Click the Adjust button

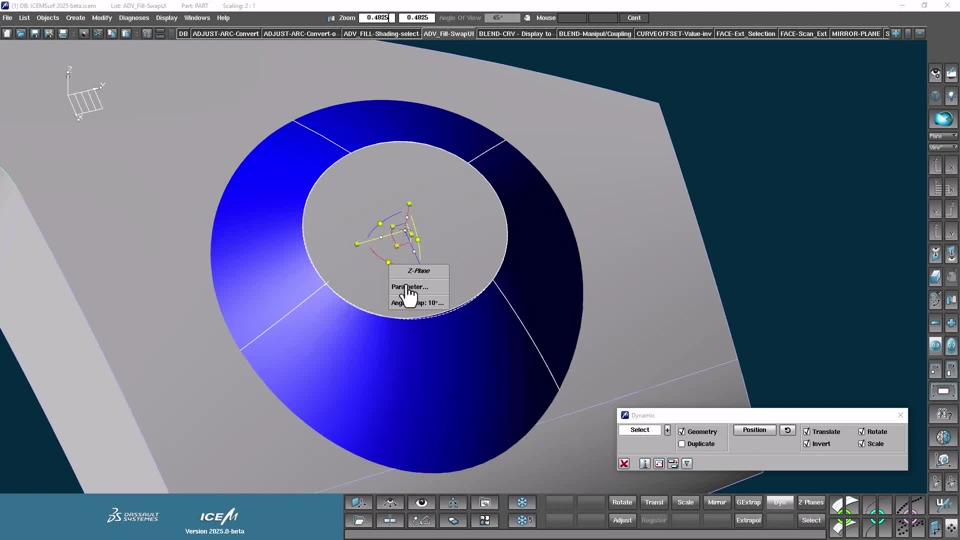pyautogui.click(x=622, y=520)
